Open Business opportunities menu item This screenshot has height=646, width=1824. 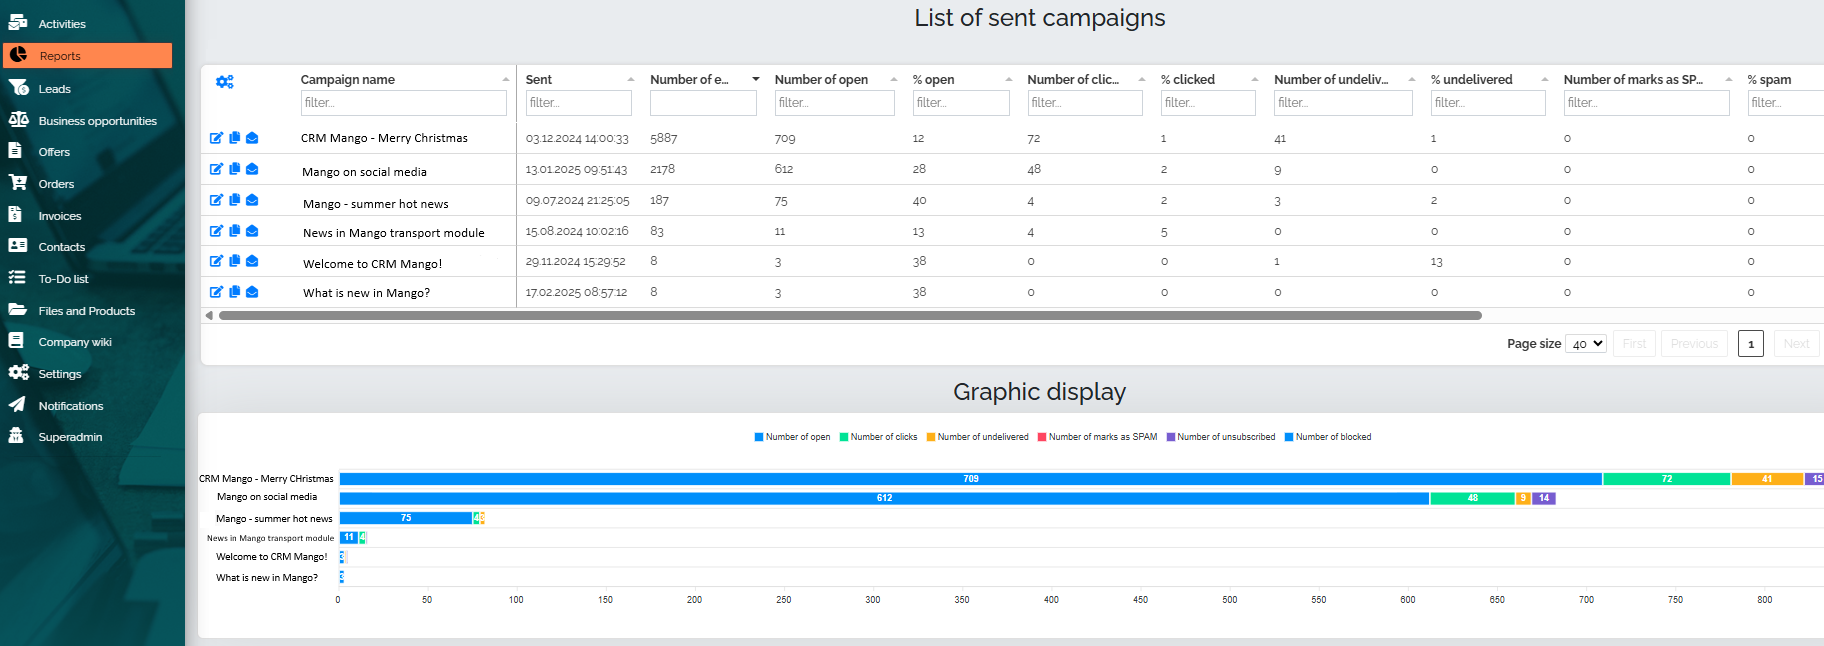coord(97,121)
